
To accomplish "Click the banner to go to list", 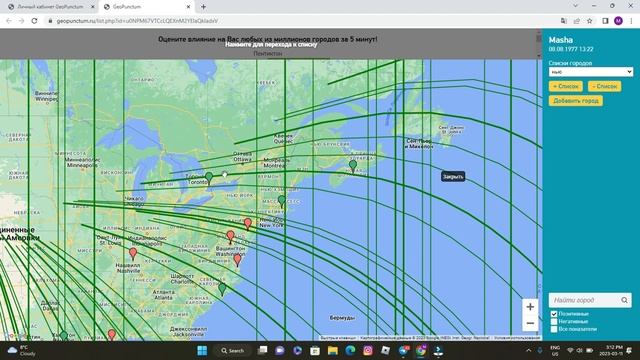I will tap(271, 44).
